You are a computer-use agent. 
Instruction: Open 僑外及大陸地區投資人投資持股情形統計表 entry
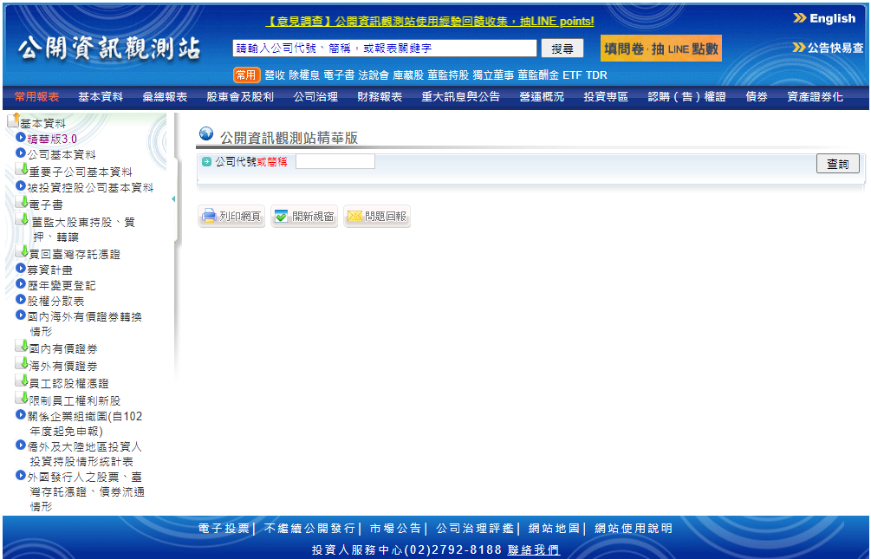coord(85,454)
